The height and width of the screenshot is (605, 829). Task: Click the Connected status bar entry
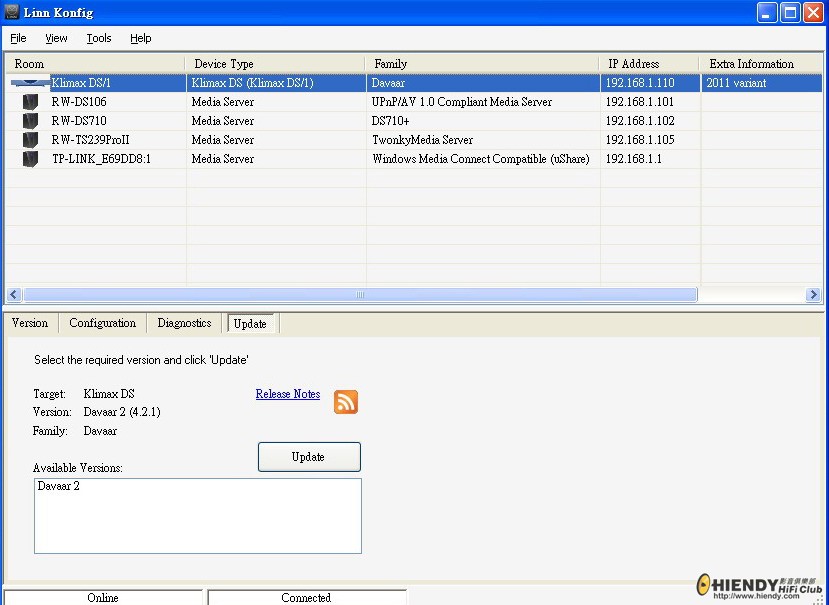[307, 598]
